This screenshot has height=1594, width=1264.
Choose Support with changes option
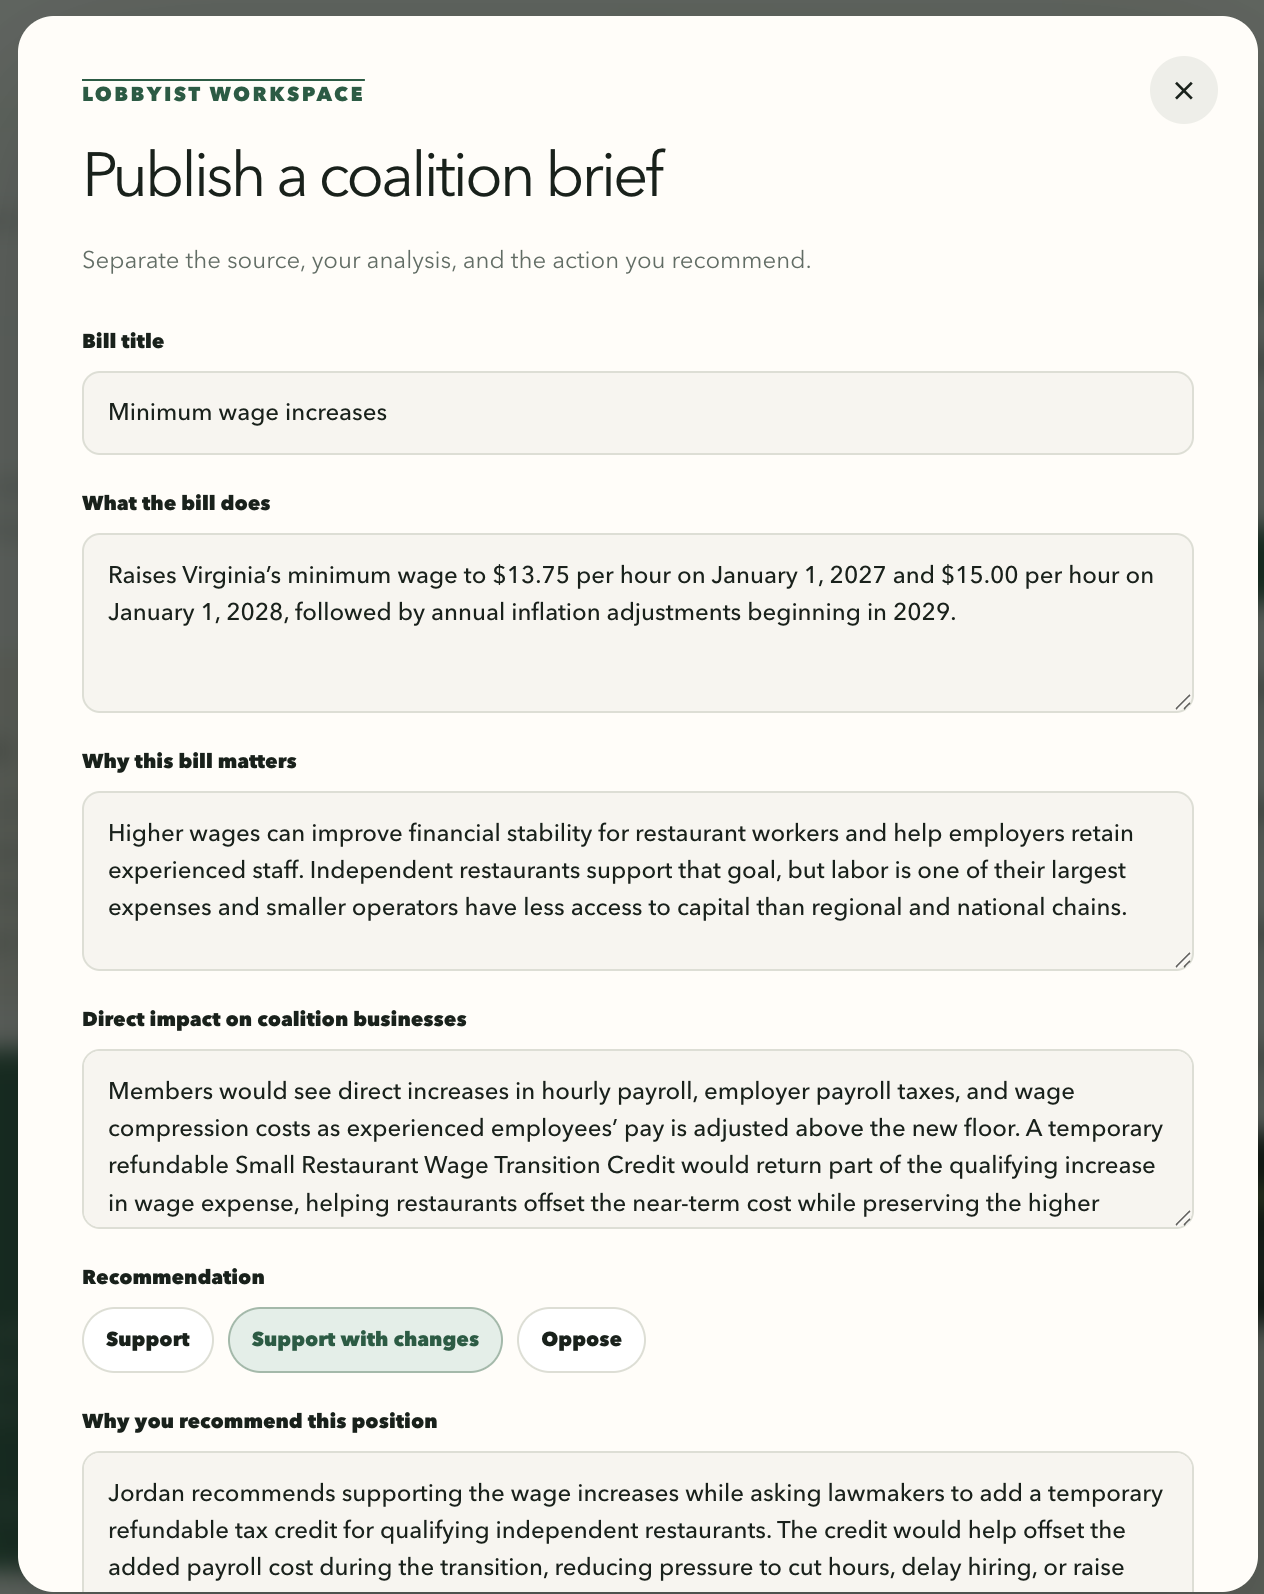[x=365, y=1340]
